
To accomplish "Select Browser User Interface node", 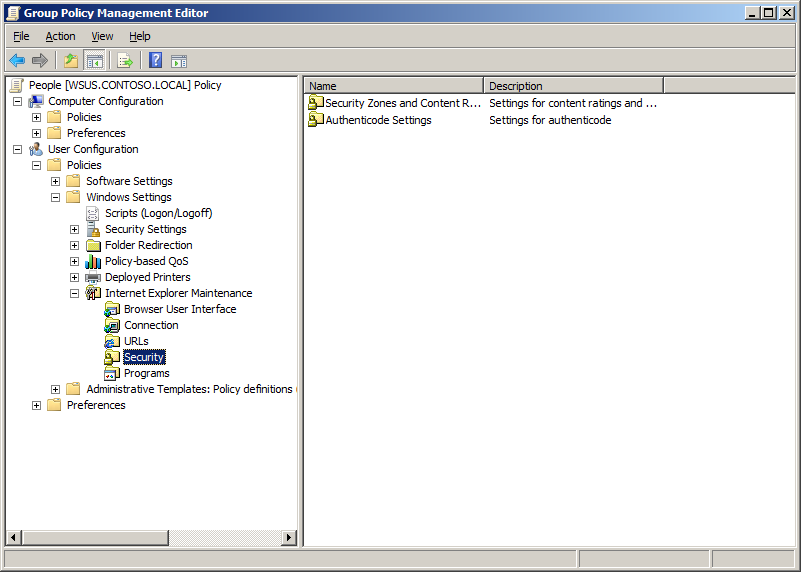I will 179,309.
